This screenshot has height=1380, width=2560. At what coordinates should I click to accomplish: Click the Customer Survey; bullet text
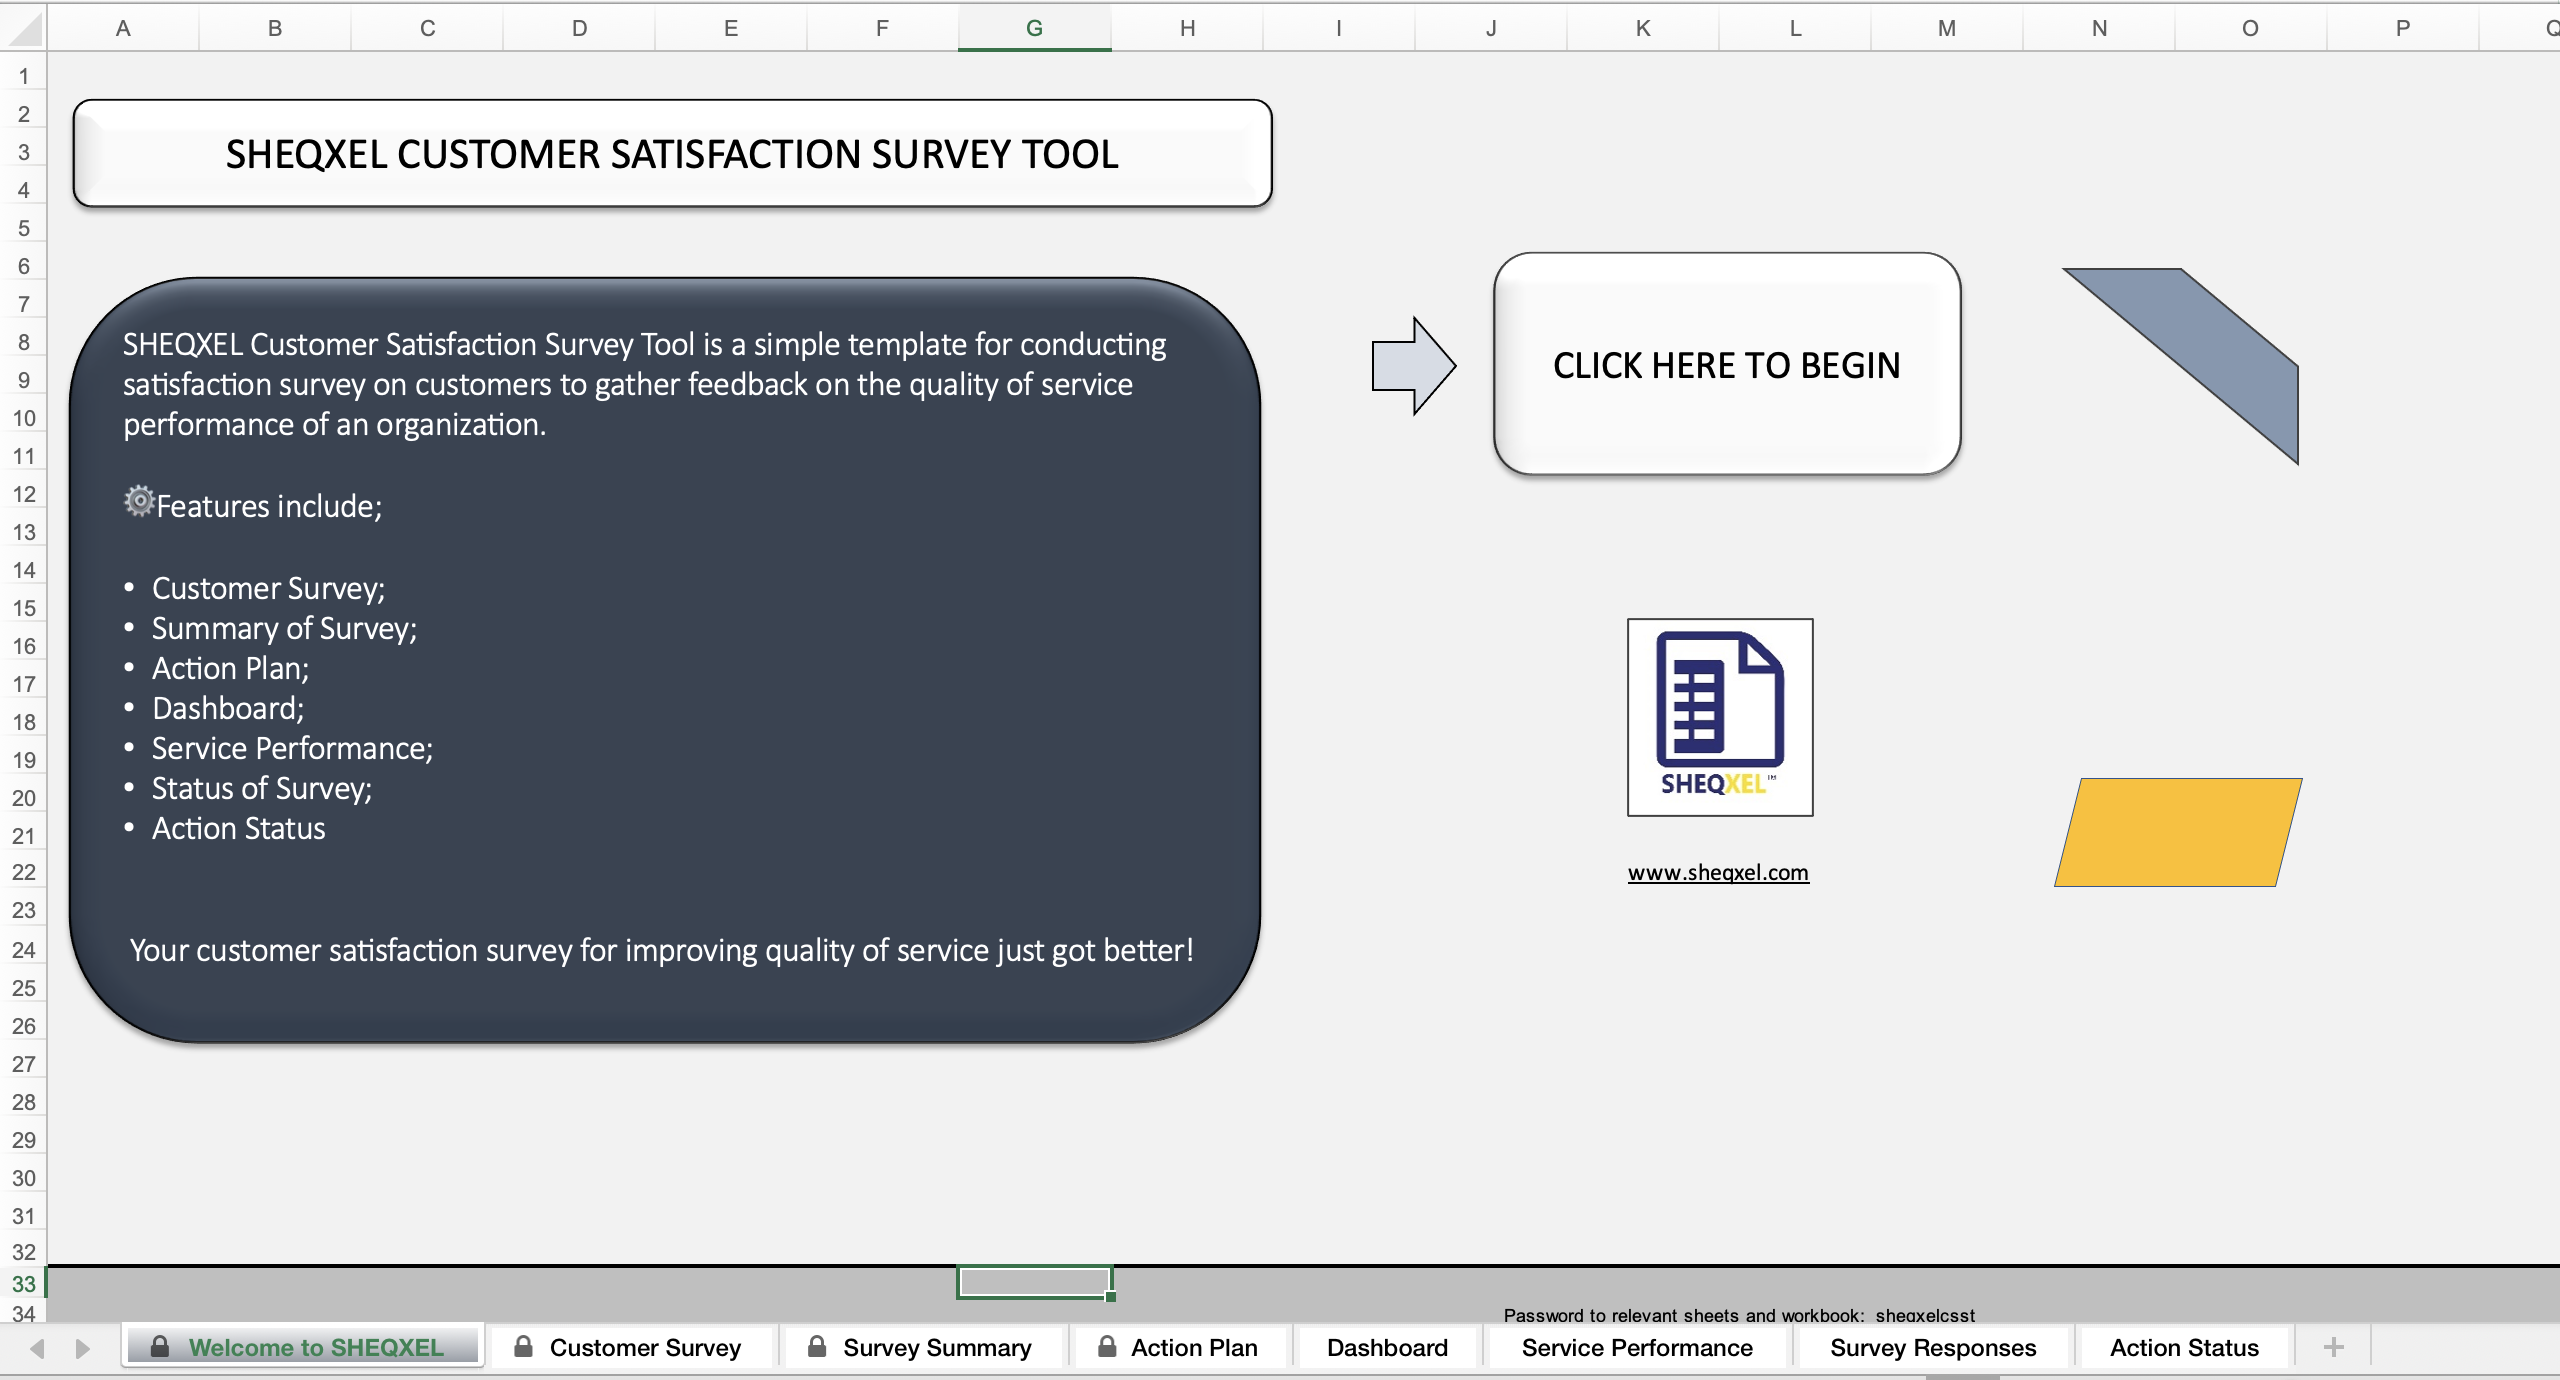coord(268,588)
